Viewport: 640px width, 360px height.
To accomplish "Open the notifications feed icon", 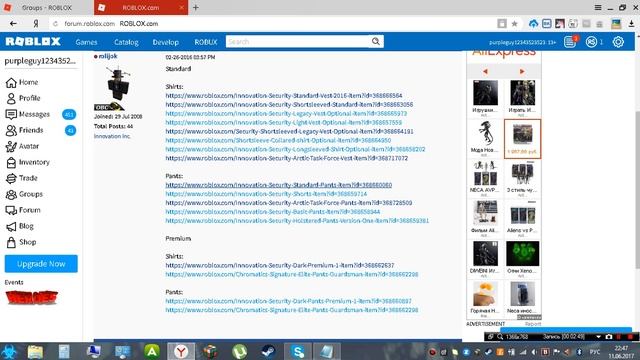I will [570, 42].
